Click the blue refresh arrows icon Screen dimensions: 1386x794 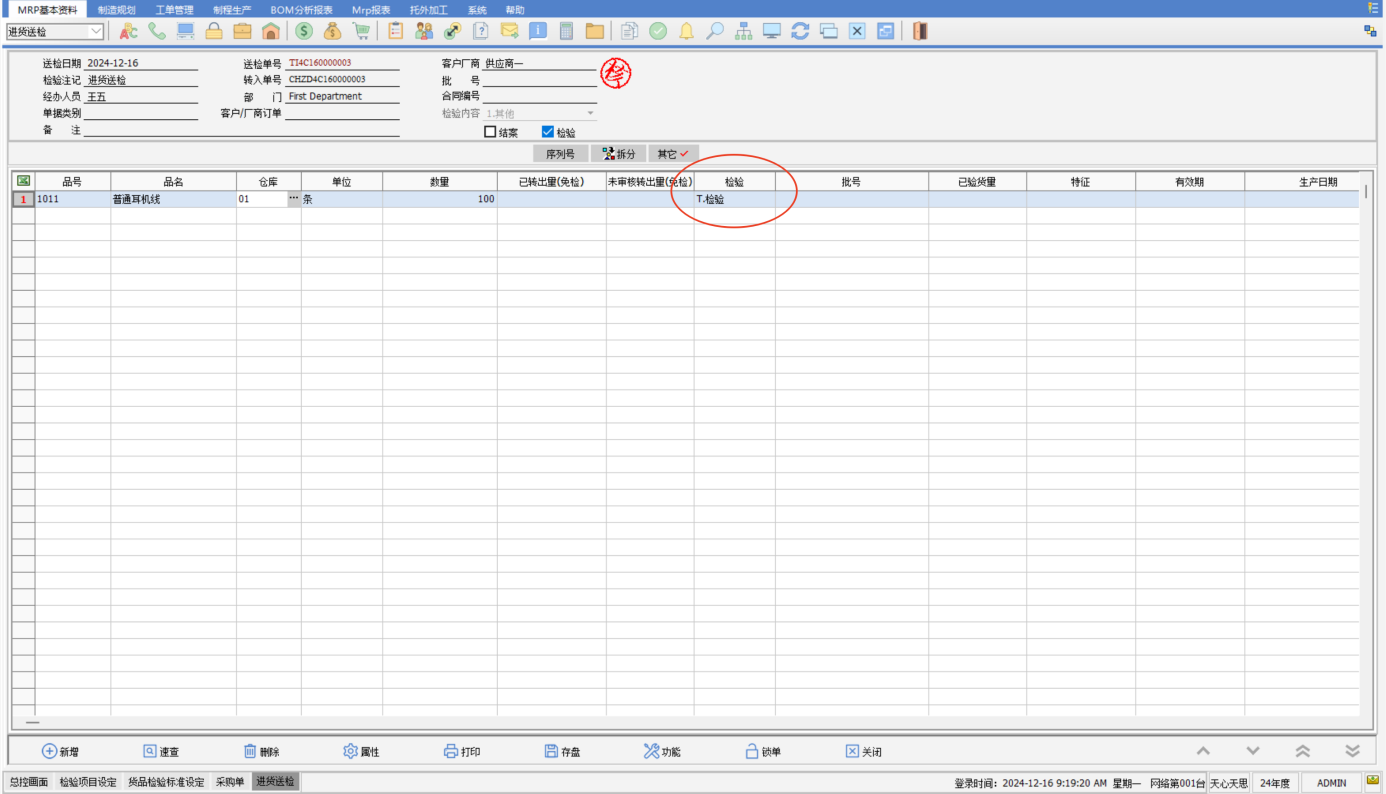click(x=800, y=31)
